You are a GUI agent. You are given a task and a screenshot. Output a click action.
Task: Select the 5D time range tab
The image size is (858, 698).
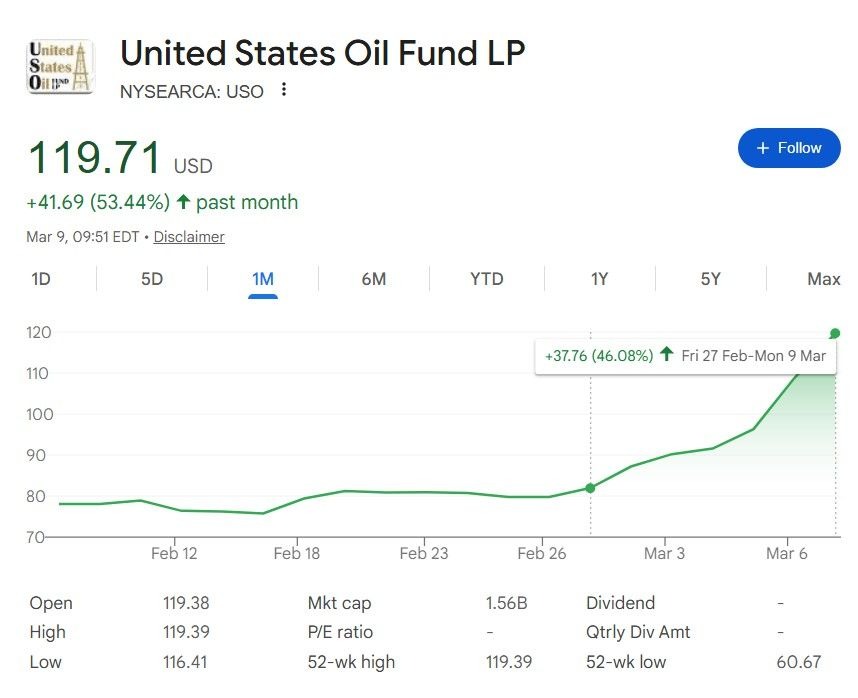point(152,279)
